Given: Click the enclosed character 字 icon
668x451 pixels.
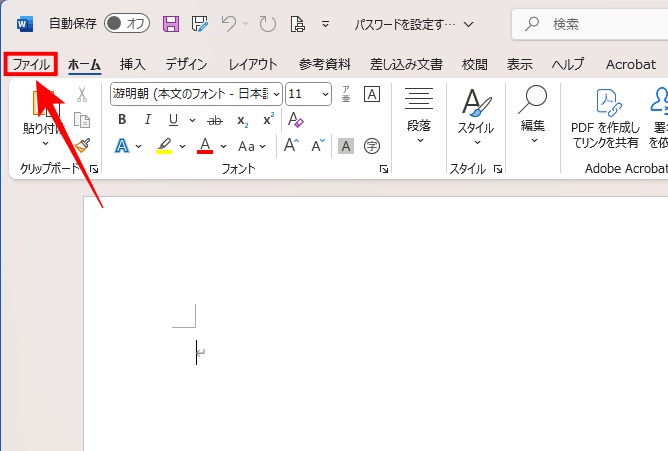Looking at the screenshot, I should 372,146.
